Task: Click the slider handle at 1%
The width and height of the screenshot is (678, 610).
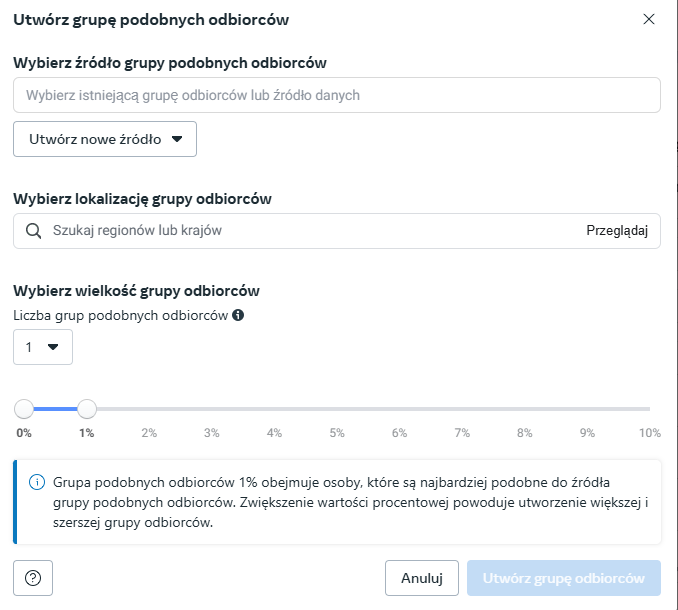Action: pos(86,409)
